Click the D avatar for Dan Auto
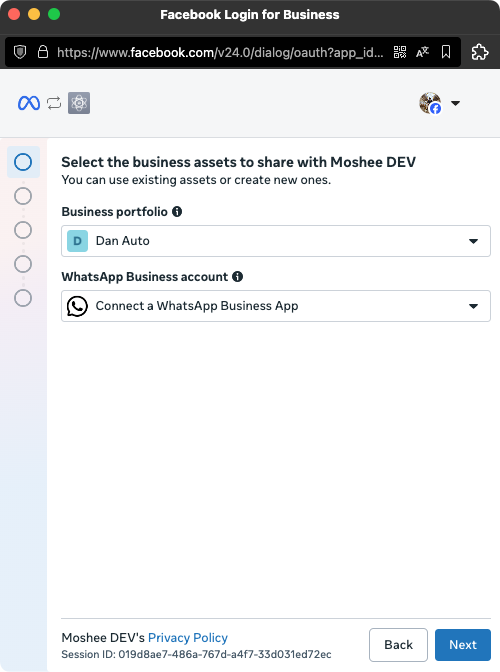The height and width of the screenshot is (672, 500). coord(78,241)
